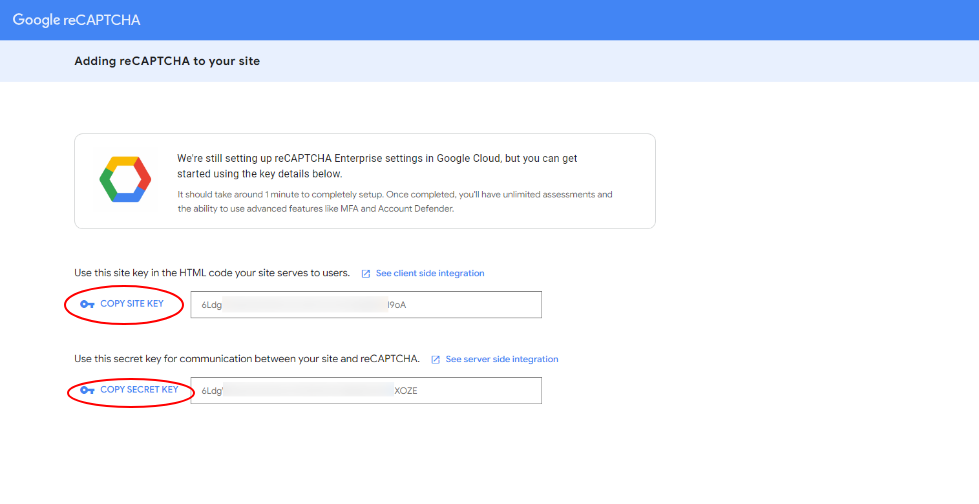
Task: Open the See client side integration link
Action: click(x=430, y=274)
